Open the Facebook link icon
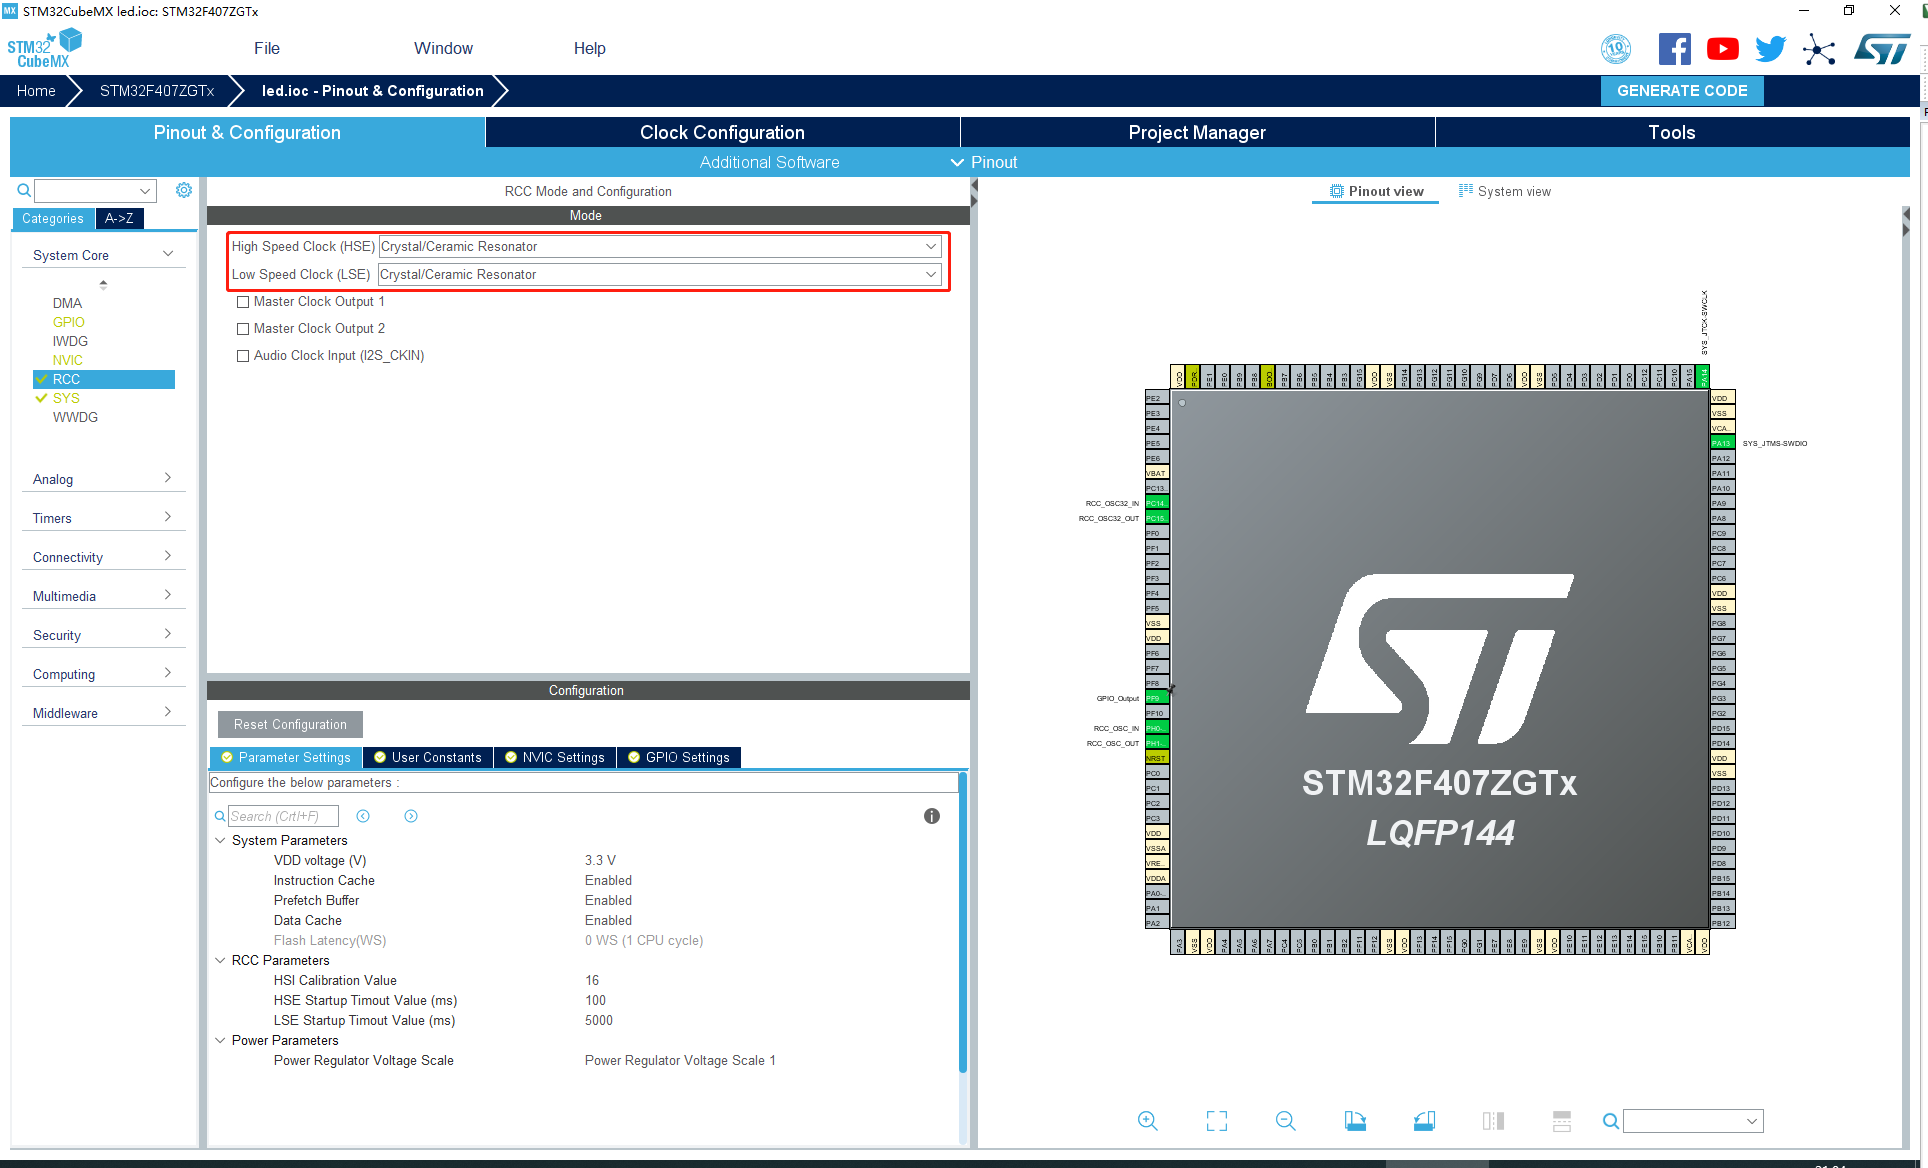The height and width of the screenshot is (1168, 1928). pos(1675,48)
